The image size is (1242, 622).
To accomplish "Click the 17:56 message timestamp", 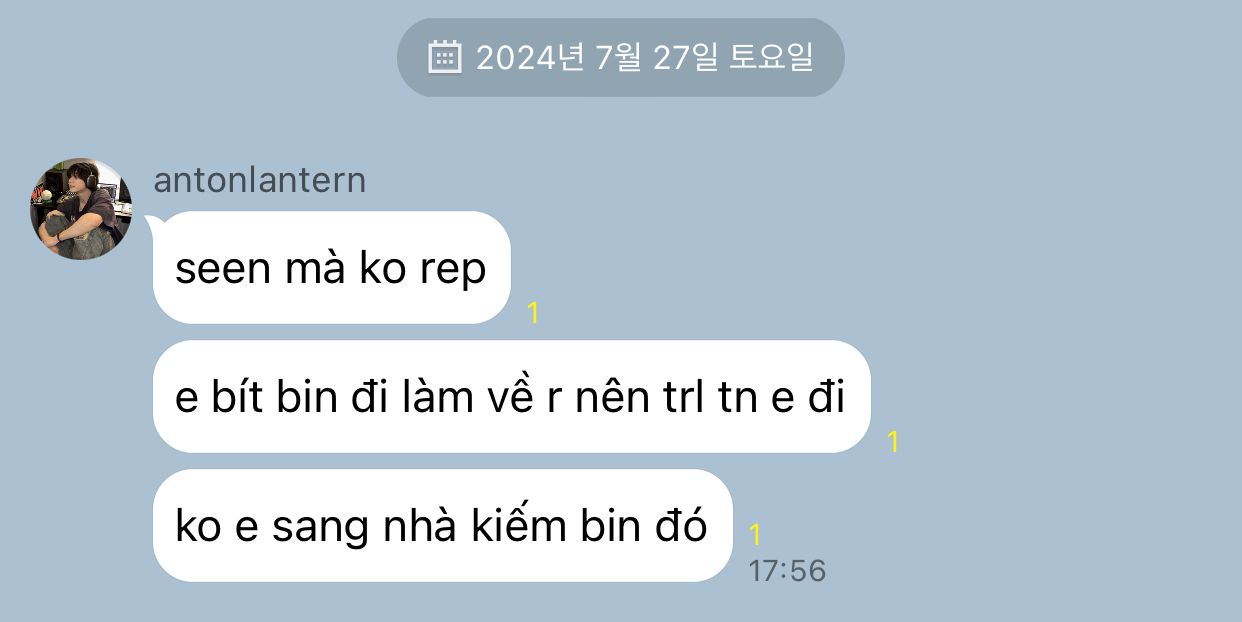I will [x=787, y=571].
